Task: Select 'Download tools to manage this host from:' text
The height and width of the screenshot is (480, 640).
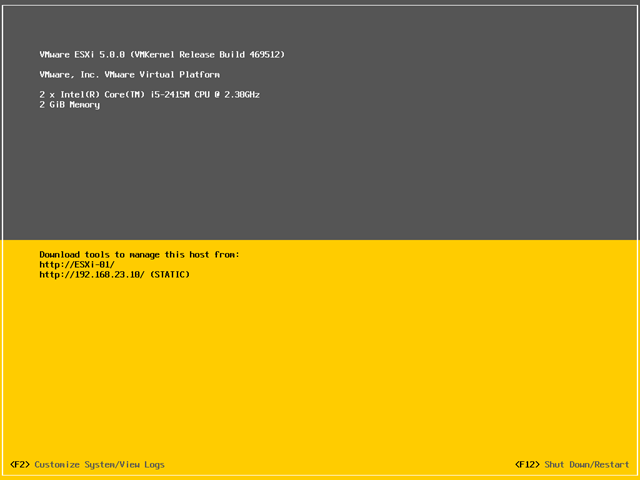Action: coord(140,255)
